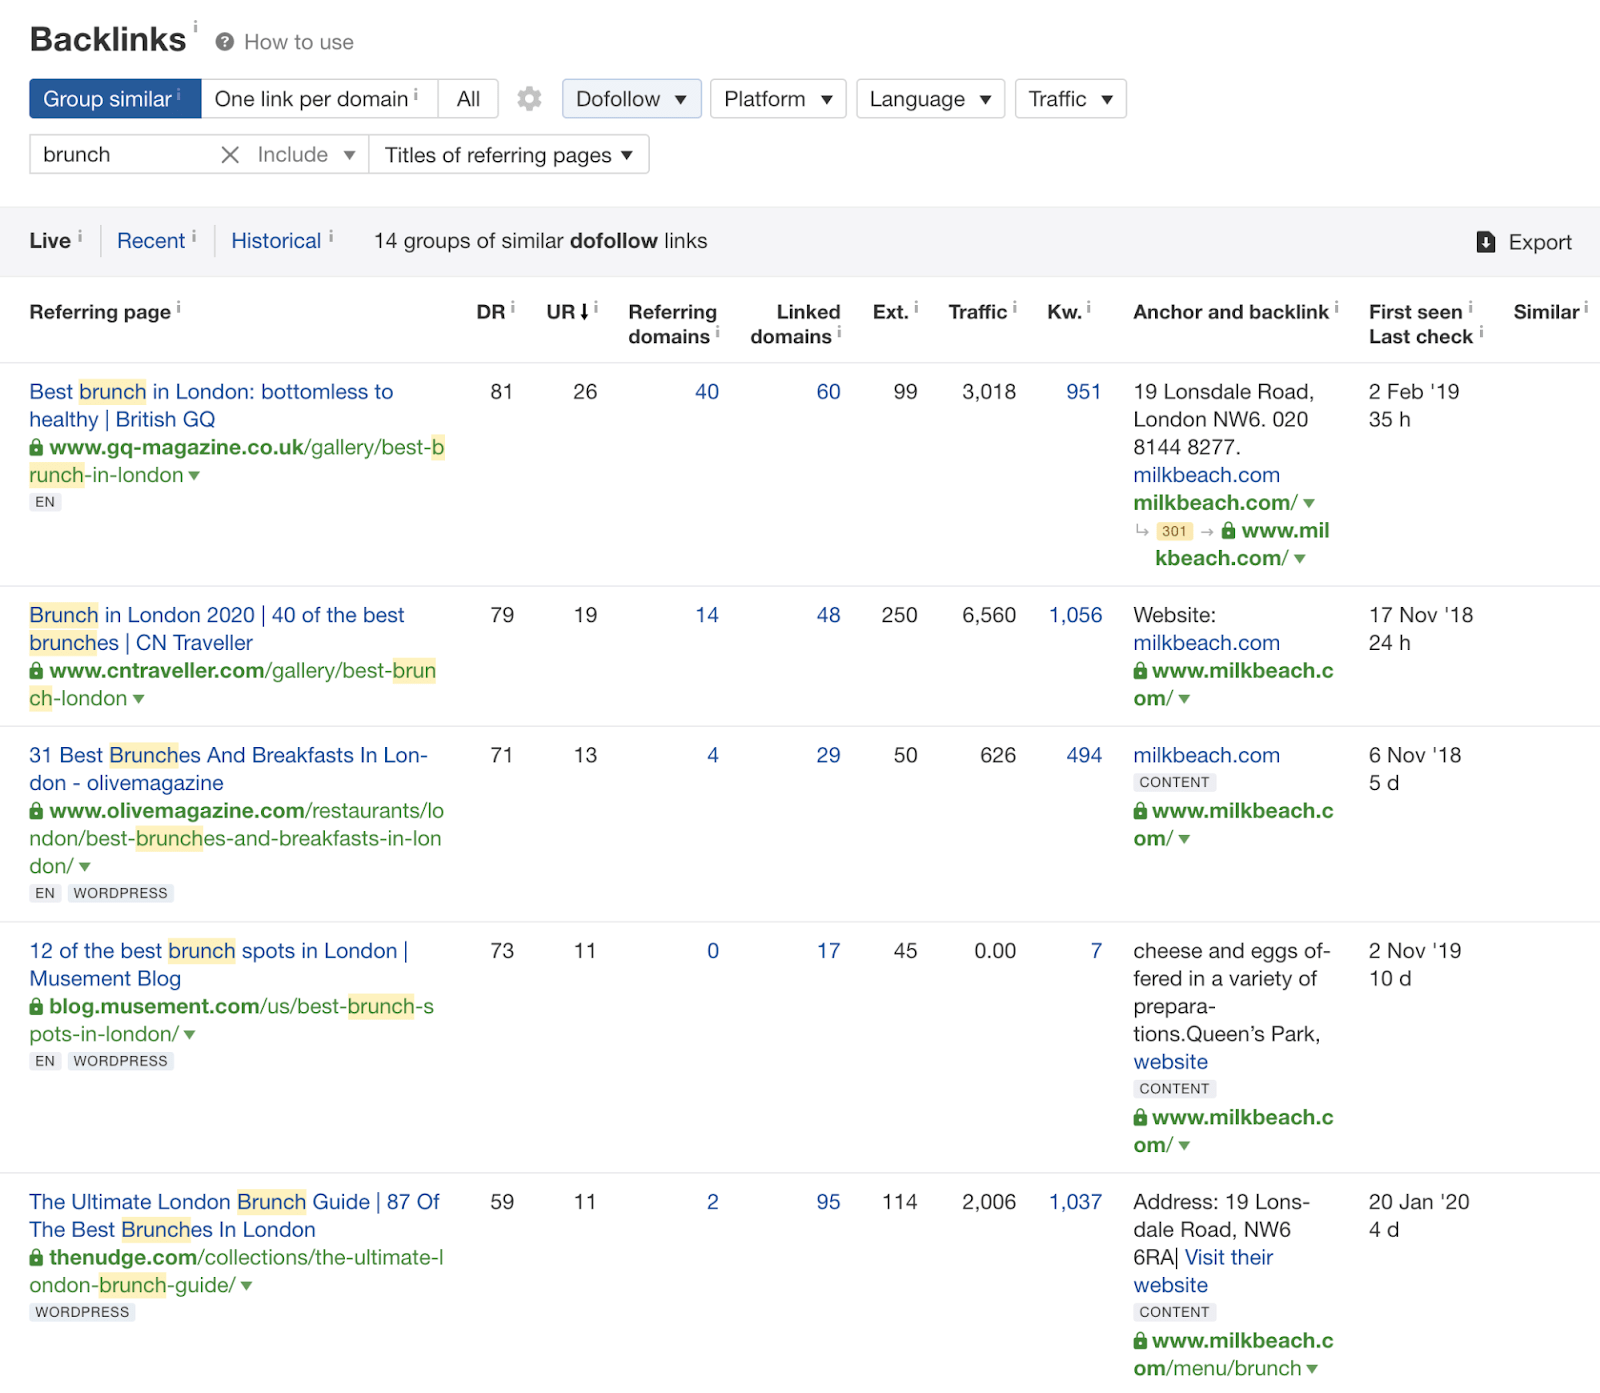The height and width of the screenshot is (1393, 1600).
Task: Click the 951 keywords link in the GQ row
Action: (1082, 391)
